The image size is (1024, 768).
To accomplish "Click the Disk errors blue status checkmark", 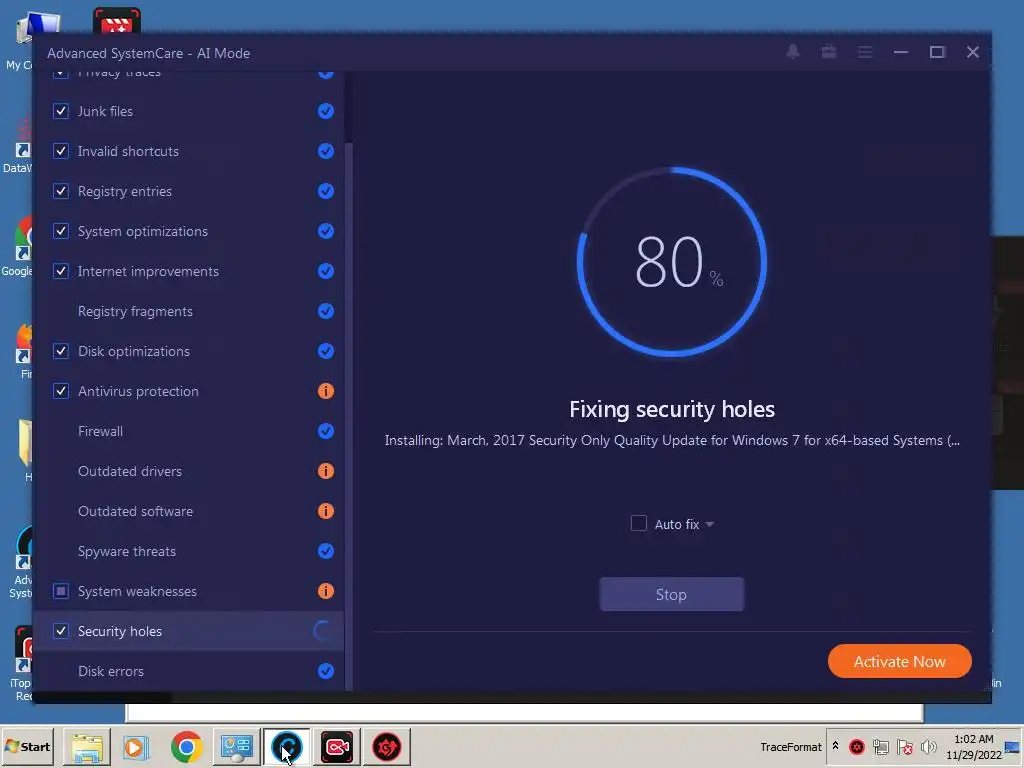I will [x=326, y=671].
